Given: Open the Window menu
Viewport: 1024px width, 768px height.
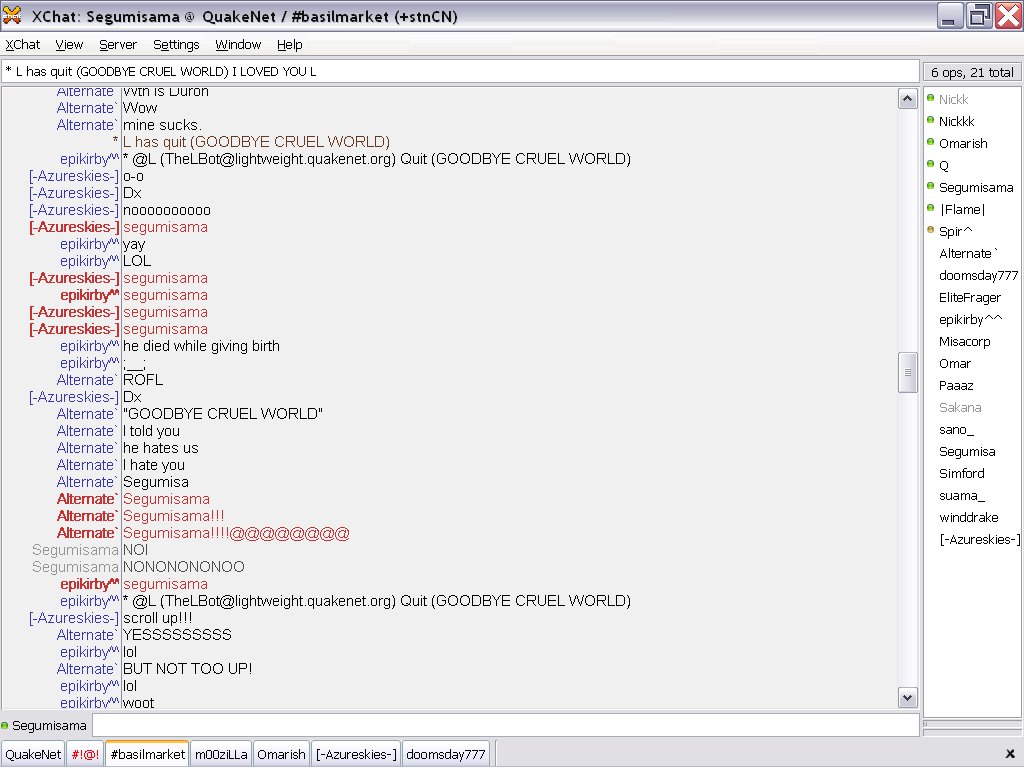Looking at the screenshot, I should tap(238, 45).
